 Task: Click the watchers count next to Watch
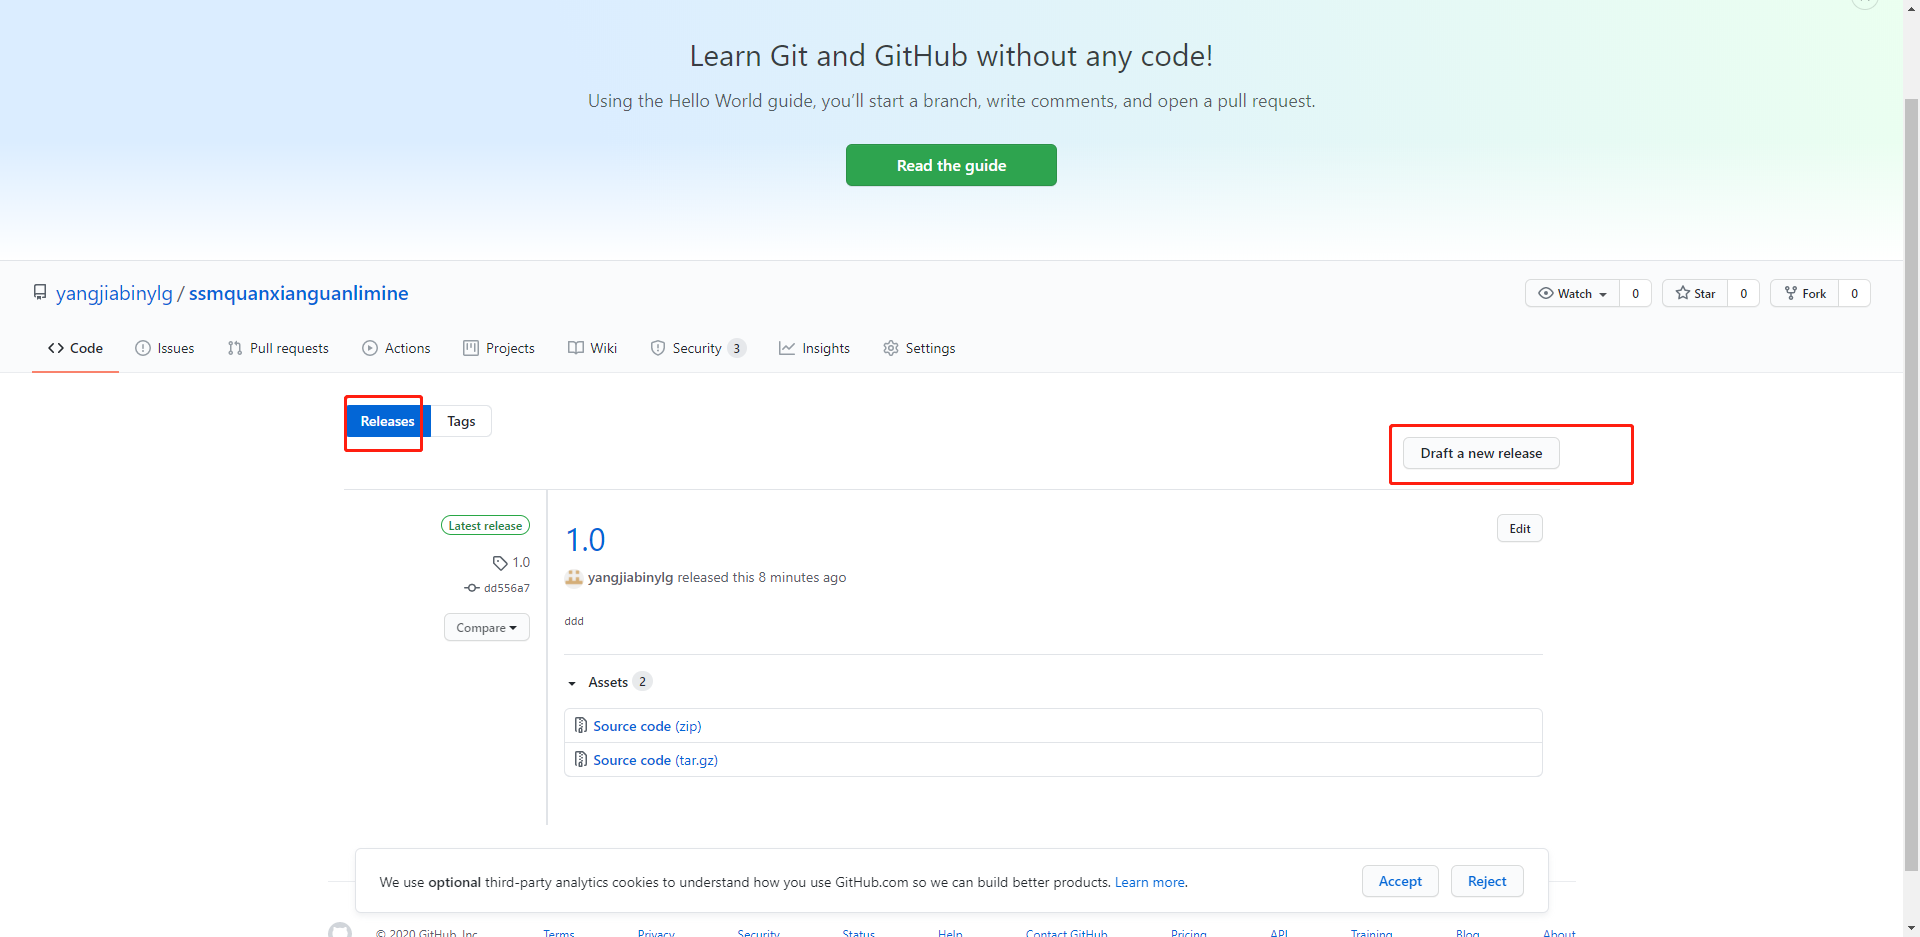coord(1635,293)
